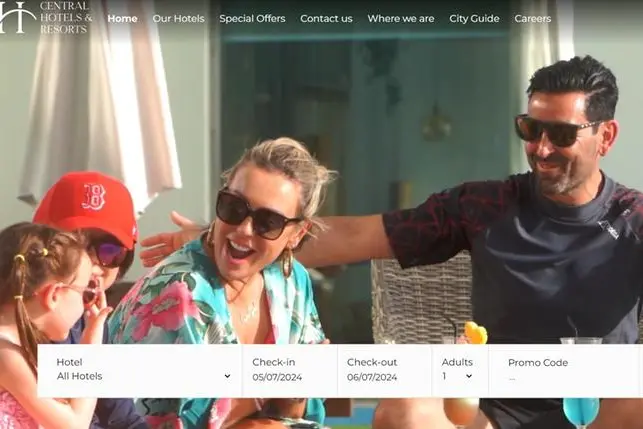
Task: Click the Check-in label
Action: point(272,362)
